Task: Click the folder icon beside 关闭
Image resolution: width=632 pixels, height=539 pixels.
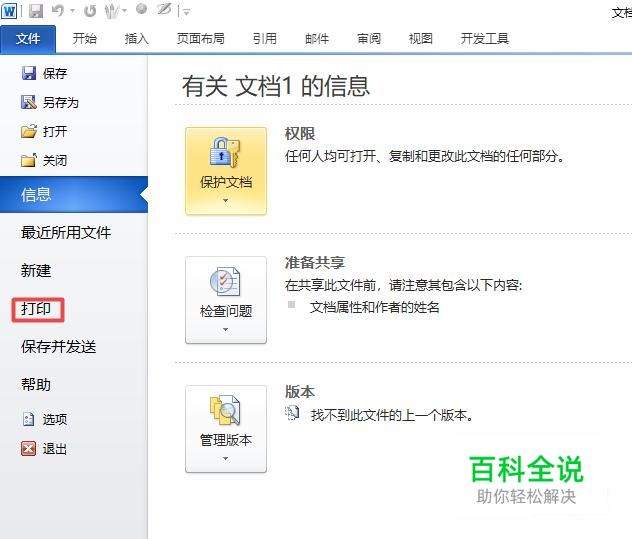Action: 29,160
